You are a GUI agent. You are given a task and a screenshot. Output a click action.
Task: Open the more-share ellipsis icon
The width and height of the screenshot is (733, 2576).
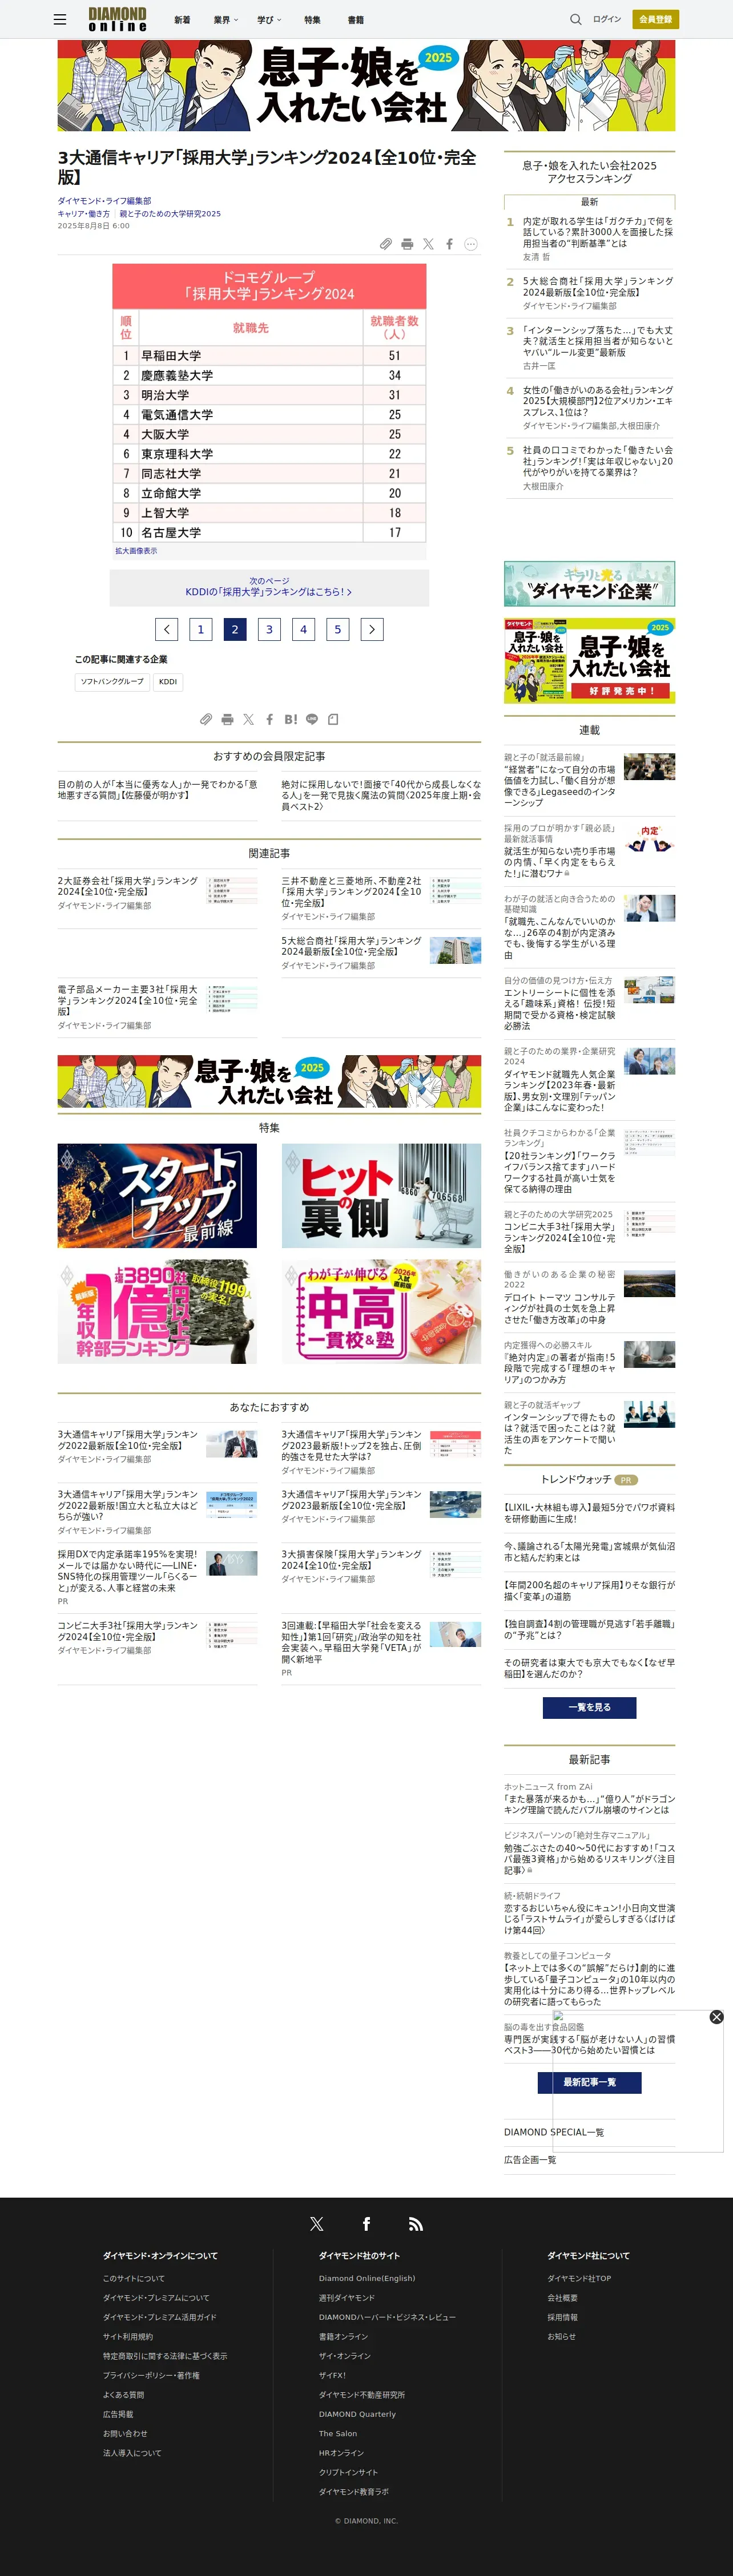471,244
